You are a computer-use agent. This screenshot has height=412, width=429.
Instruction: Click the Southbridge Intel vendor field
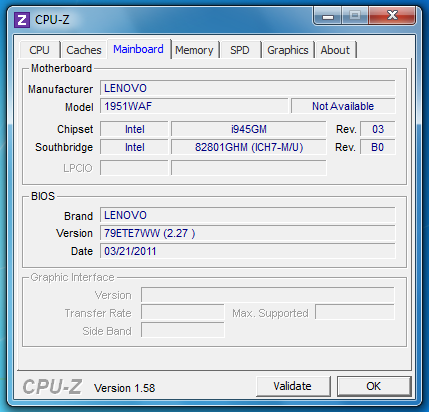tap(134, 147)
